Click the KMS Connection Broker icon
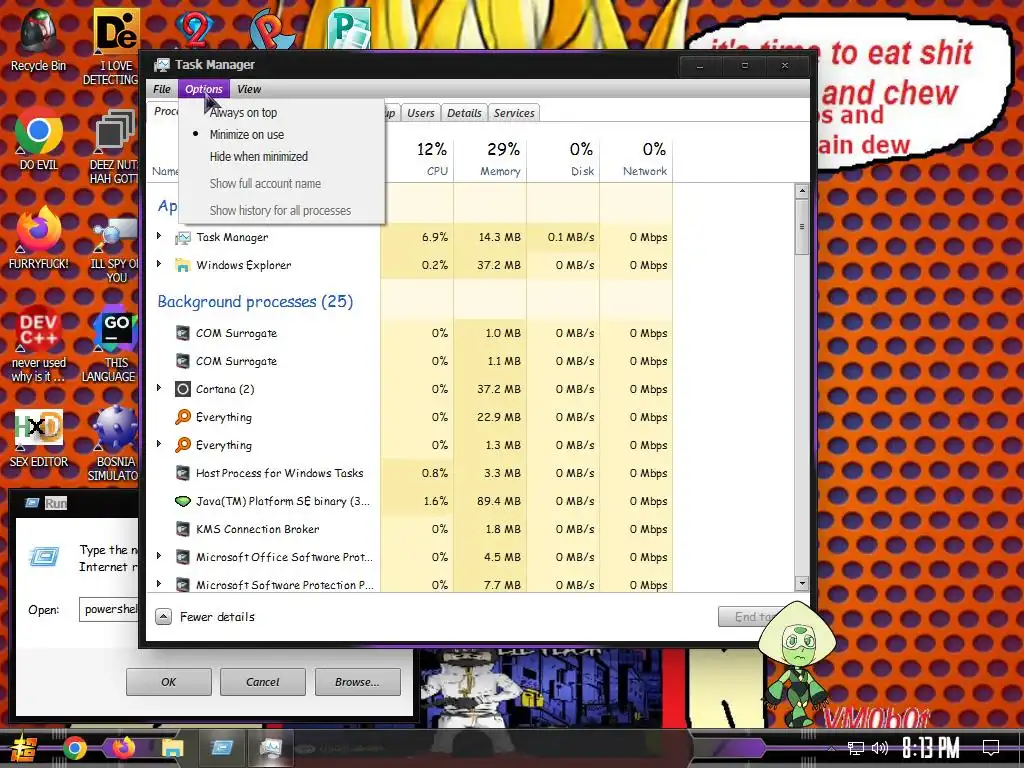The image size is (1024, 768). tap(183, 529)
